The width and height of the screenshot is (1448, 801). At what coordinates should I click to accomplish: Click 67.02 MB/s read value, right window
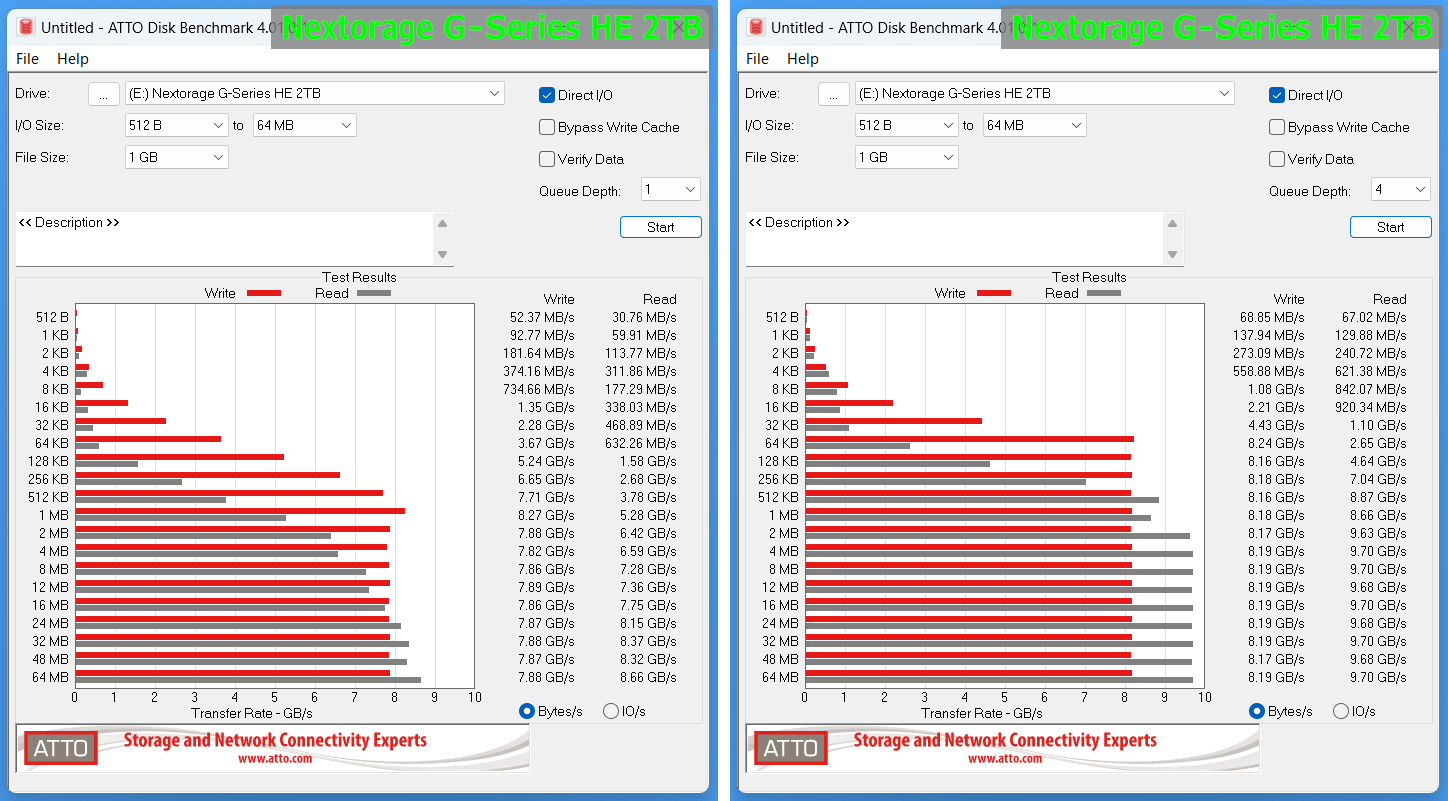pos(1374,317)
